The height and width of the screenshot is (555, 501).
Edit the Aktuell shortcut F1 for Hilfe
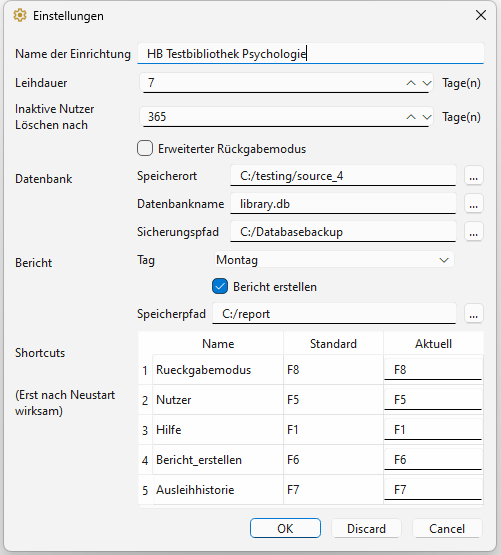(433, 430)
